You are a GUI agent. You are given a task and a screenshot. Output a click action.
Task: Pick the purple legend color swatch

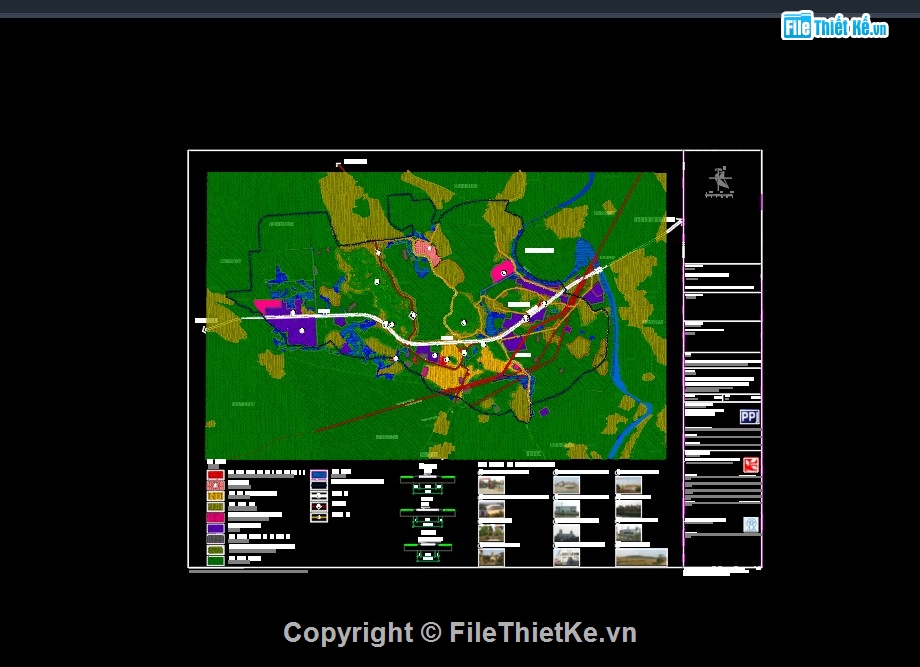pyautogui.click(x=215, y=529)
